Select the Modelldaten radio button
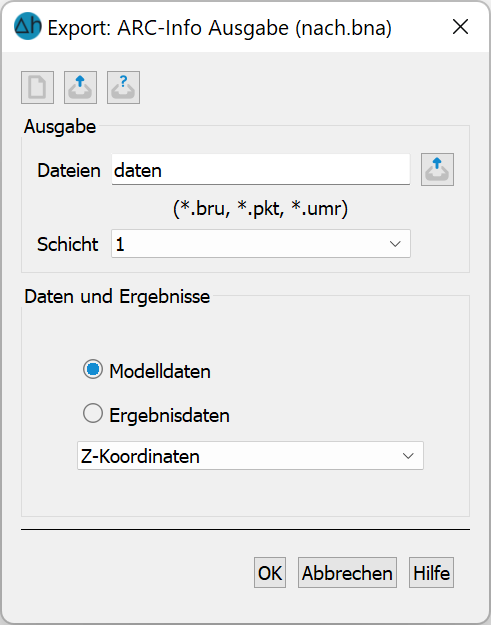The image size is (491, 625). pos(93,369)
